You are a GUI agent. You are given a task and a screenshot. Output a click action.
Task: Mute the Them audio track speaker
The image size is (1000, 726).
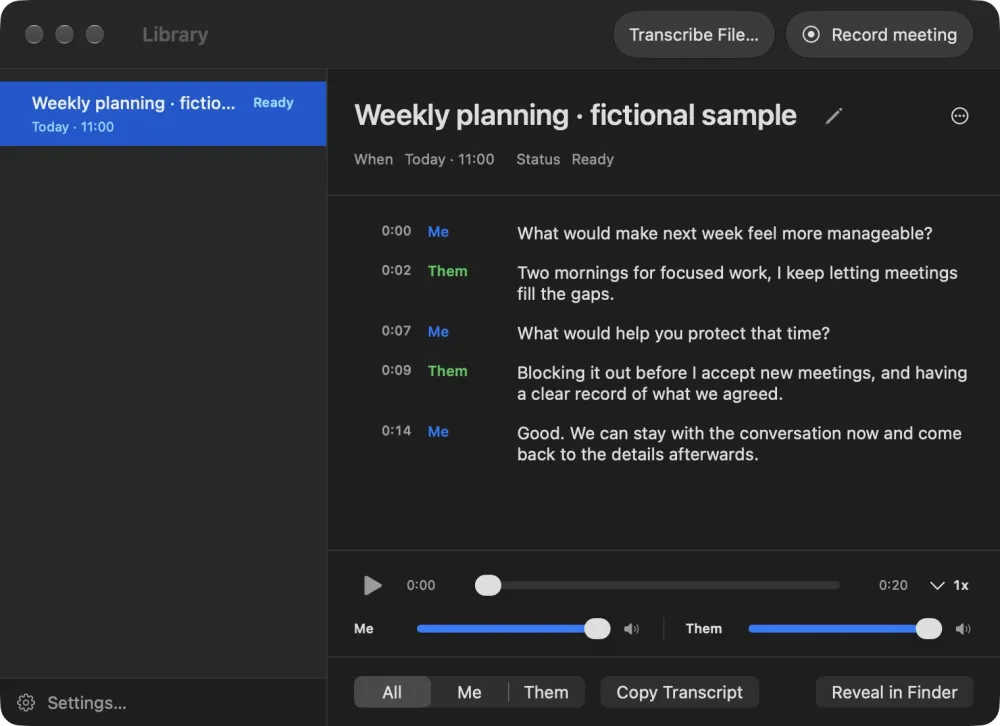pyautogui.click(x=963, y=629)
